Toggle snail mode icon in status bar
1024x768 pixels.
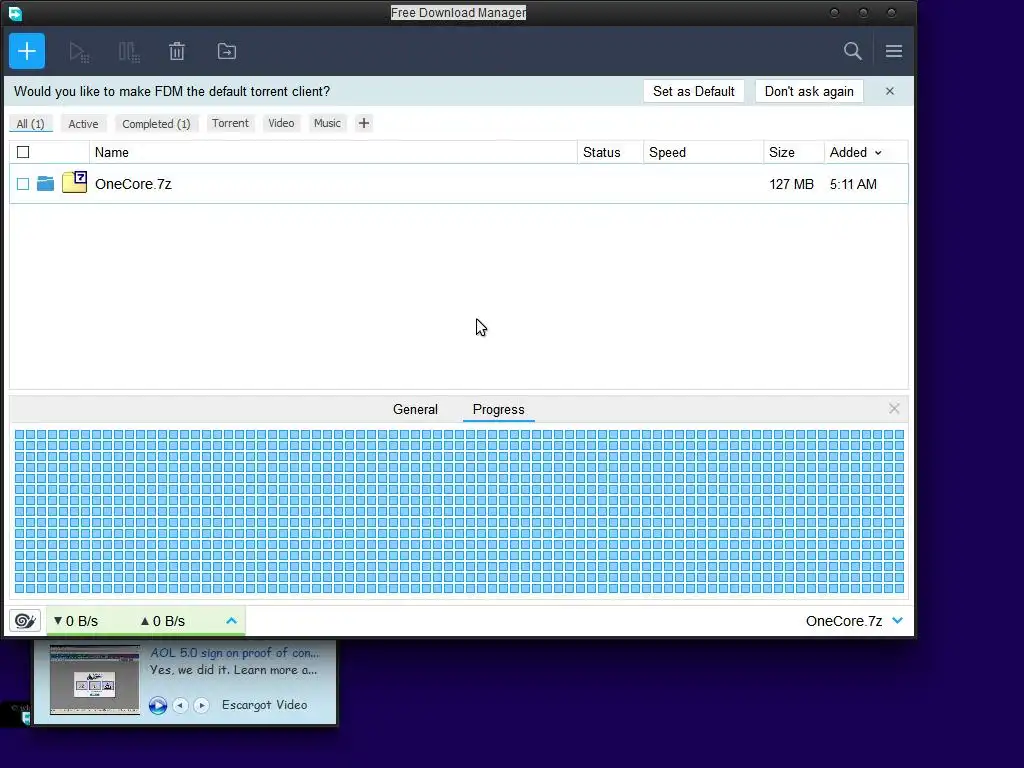pos(25,620)
